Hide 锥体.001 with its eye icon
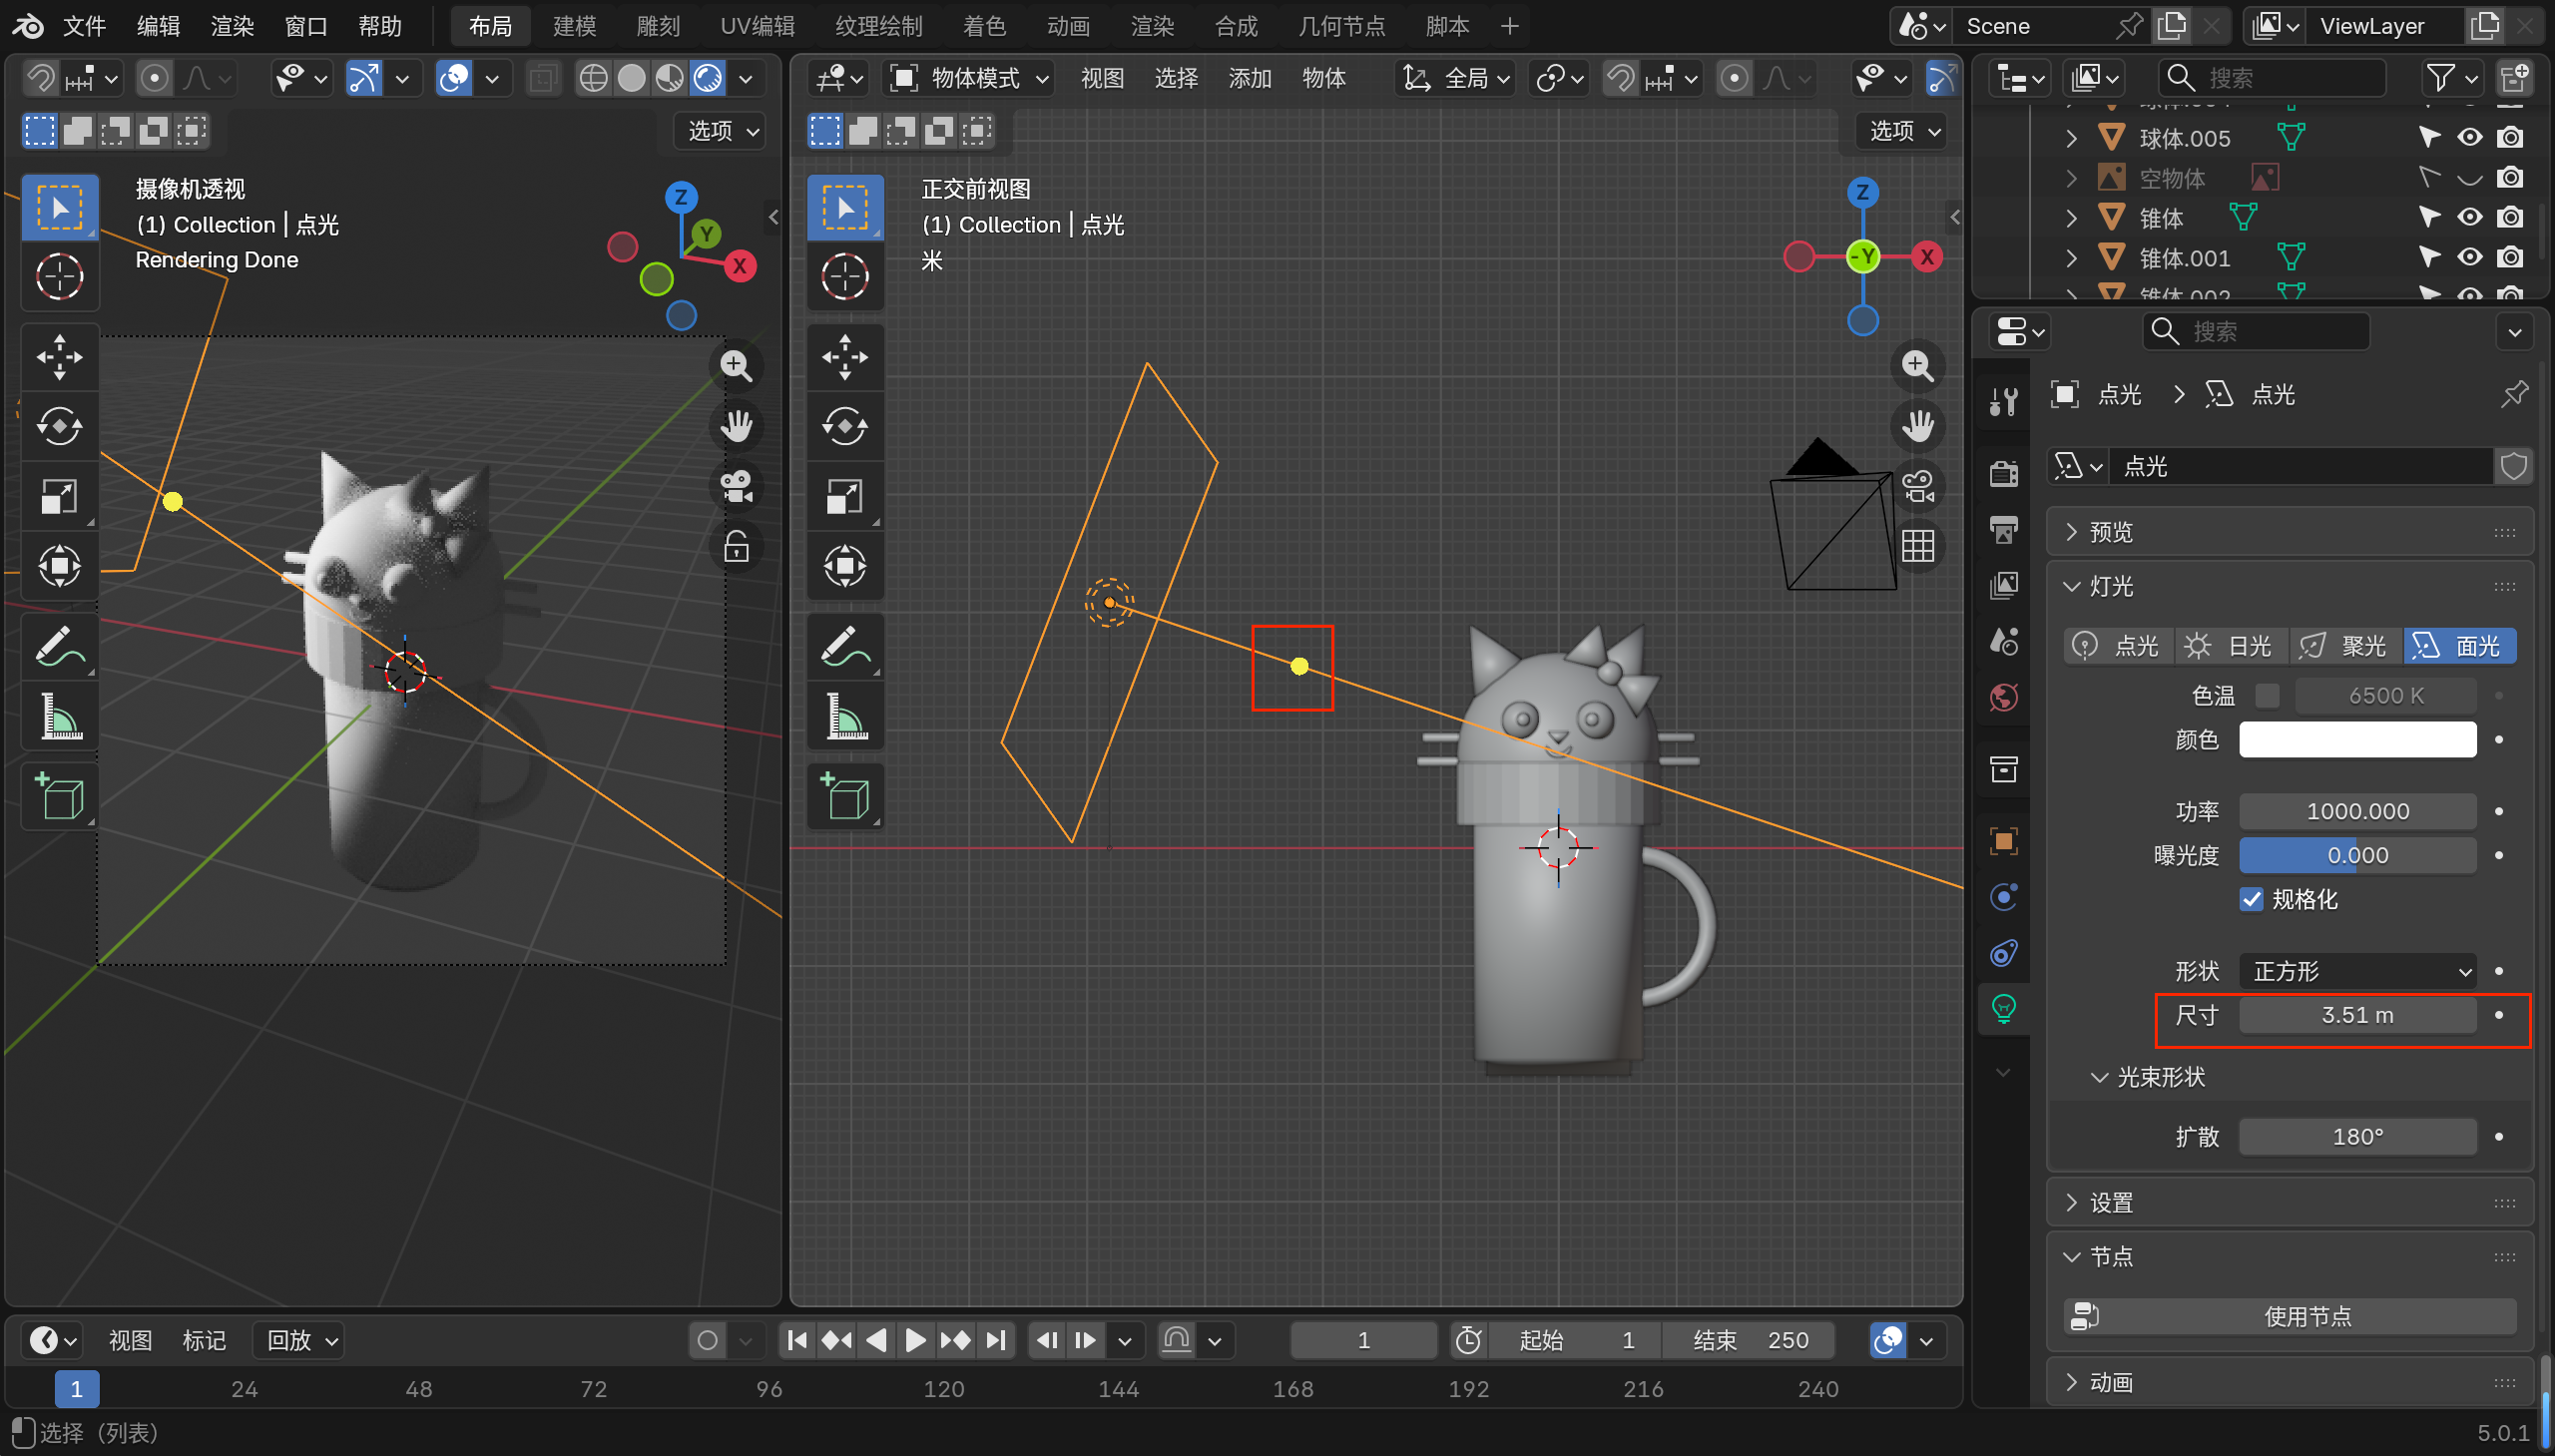The width and height of the screenshot is (2555, 1456). tap(2469, 257)
